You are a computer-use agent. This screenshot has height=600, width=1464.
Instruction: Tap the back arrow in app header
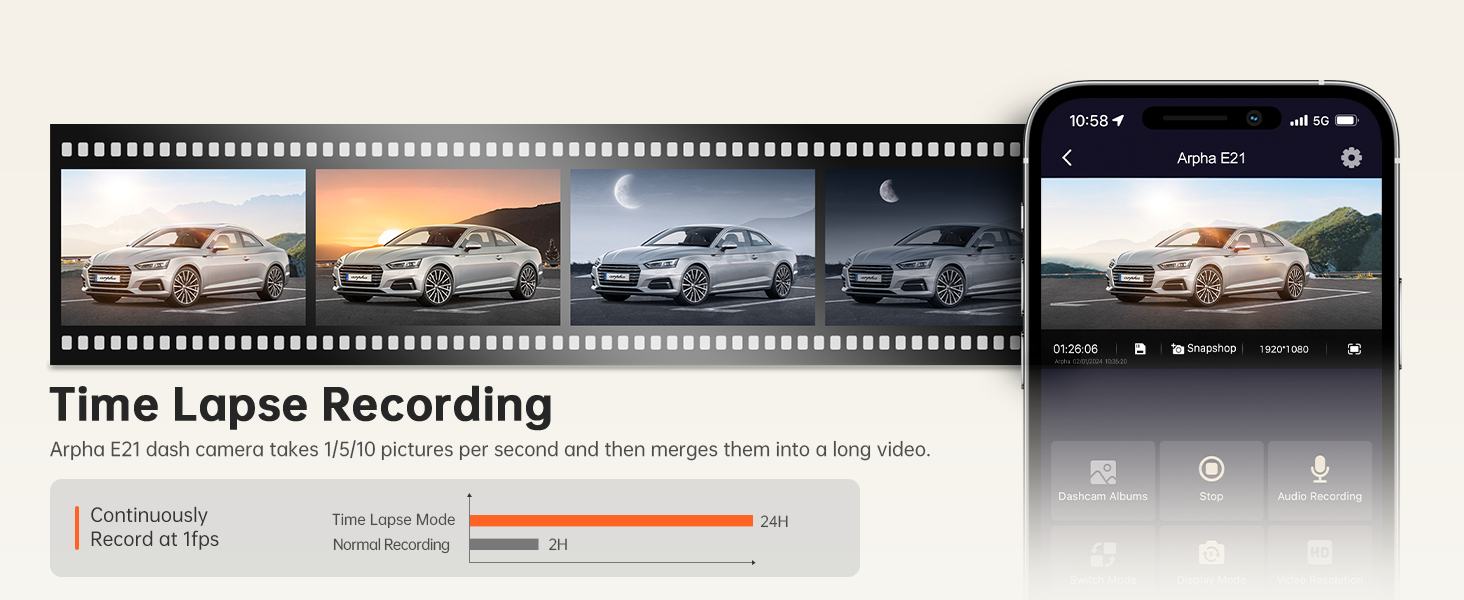1067,158
